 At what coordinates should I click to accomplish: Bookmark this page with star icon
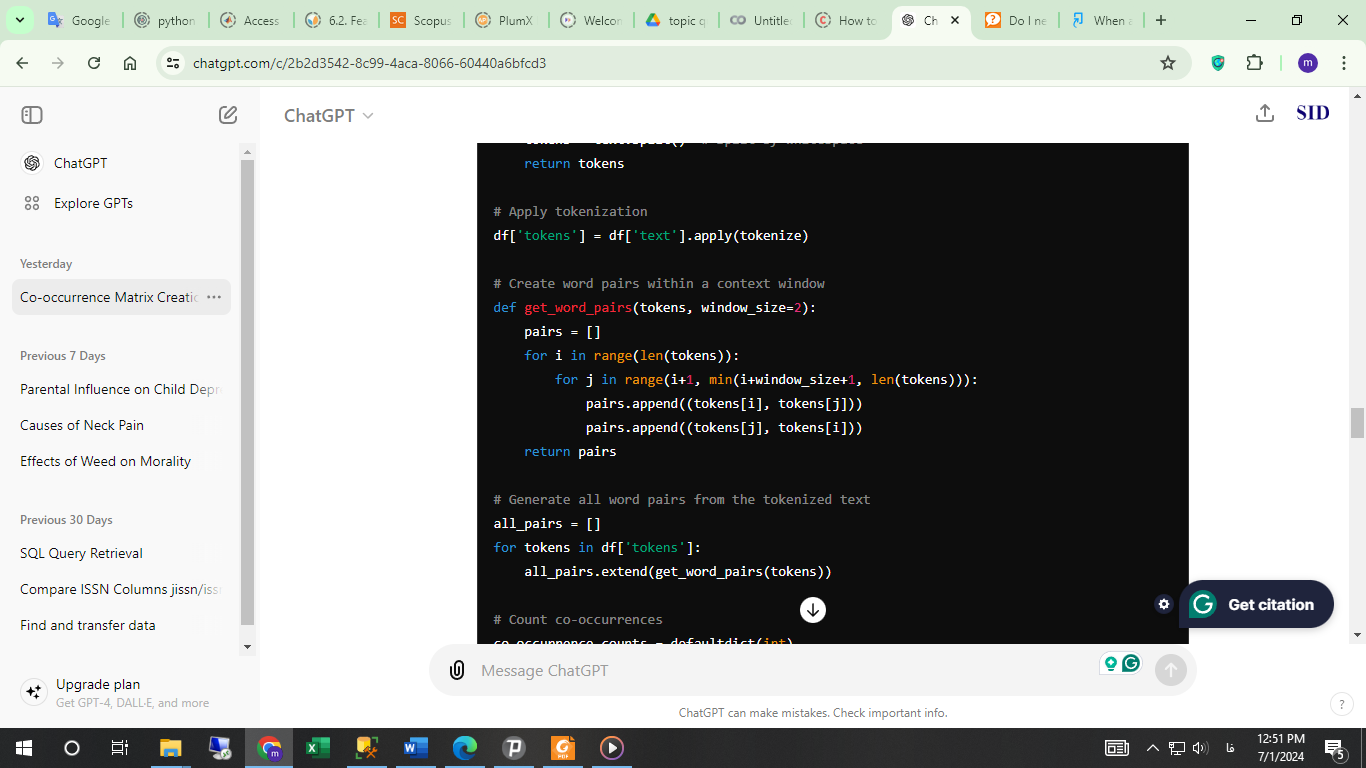(x=1167, y=63)
